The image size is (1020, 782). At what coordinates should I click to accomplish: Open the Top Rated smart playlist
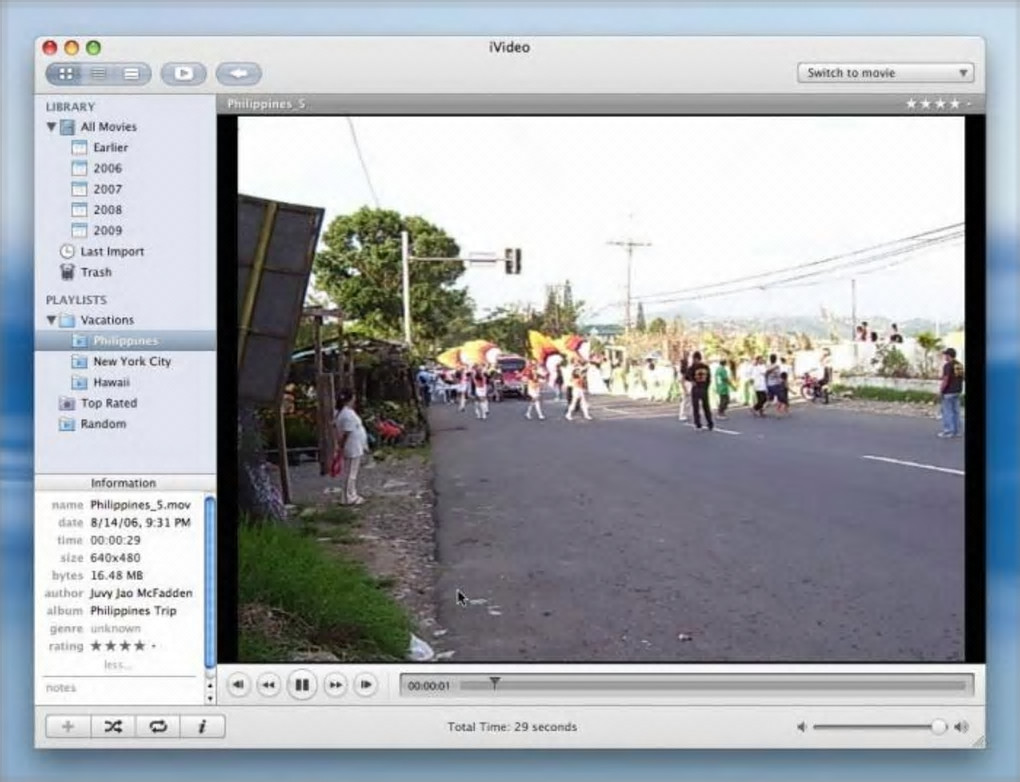click(109, 403)
